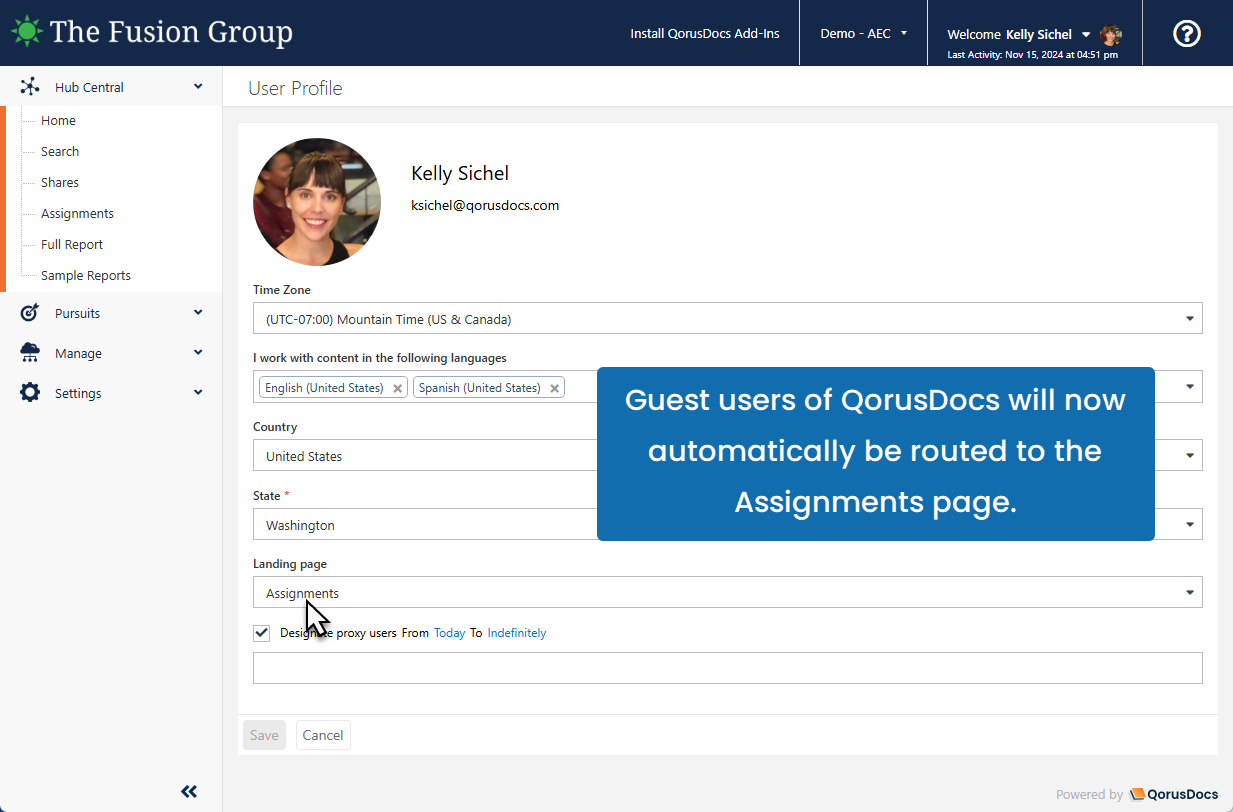Open Search in sidebar
The width and height of the screenshot is (1233, 812).
pyautogui.click(x=60, y=151)
